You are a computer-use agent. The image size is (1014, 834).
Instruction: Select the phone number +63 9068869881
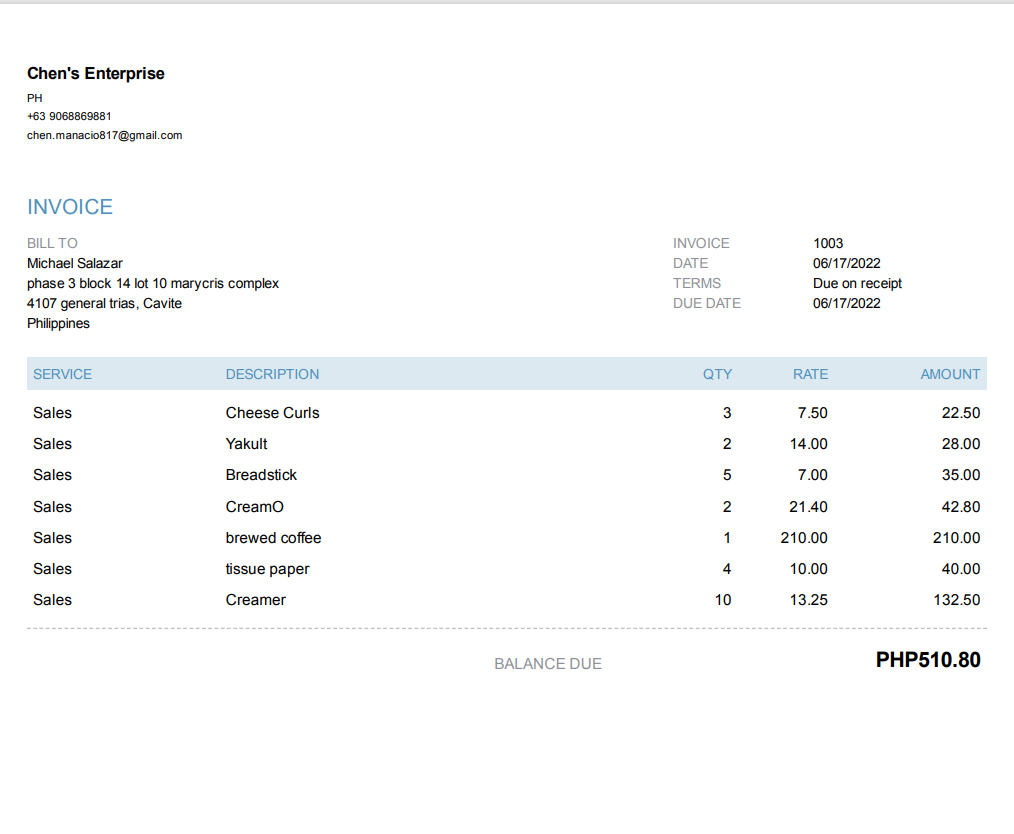[69, 116]
